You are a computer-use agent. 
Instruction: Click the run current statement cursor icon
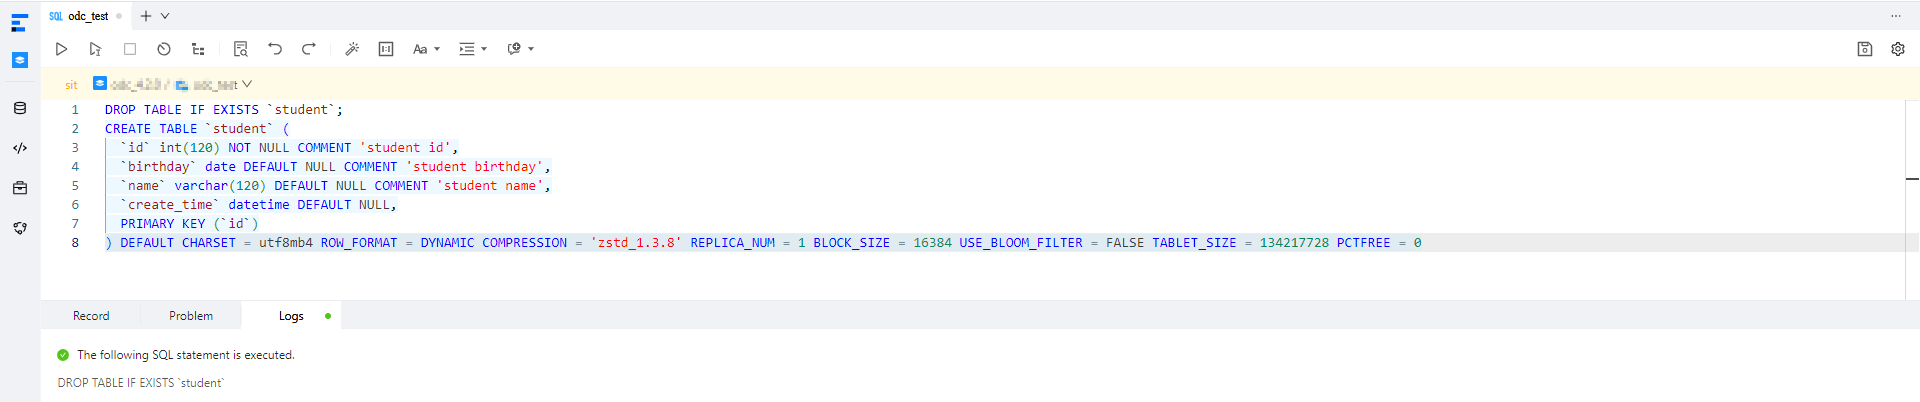pyautogui.click(x=95, y=49)
